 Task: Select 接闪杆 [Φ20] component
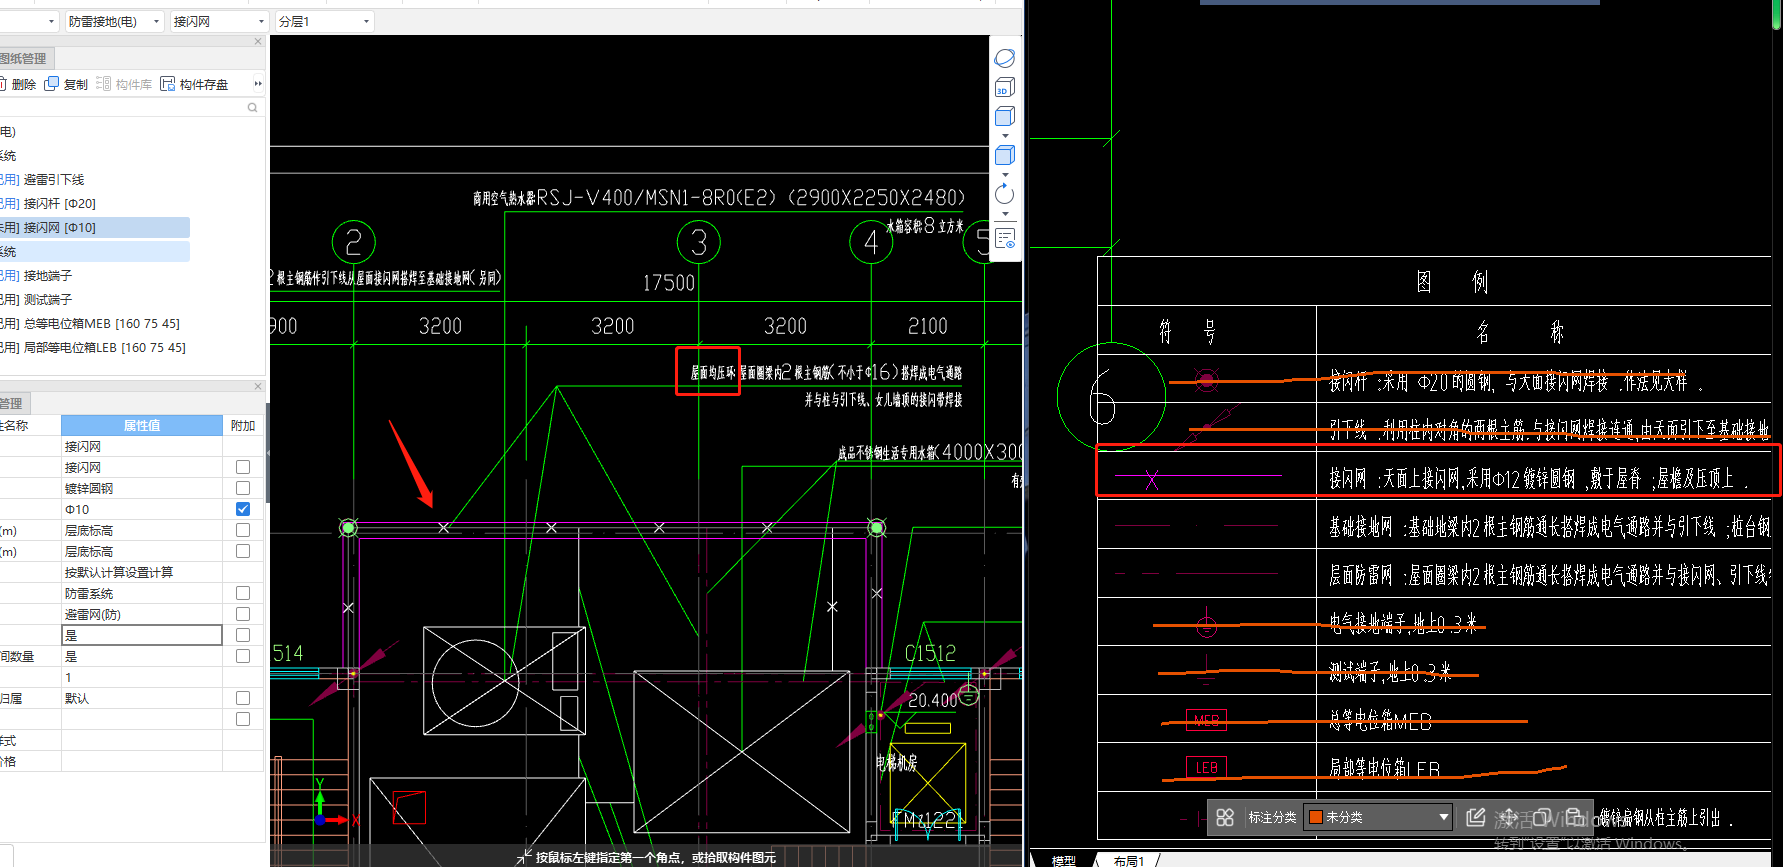[x=60, y=204]
